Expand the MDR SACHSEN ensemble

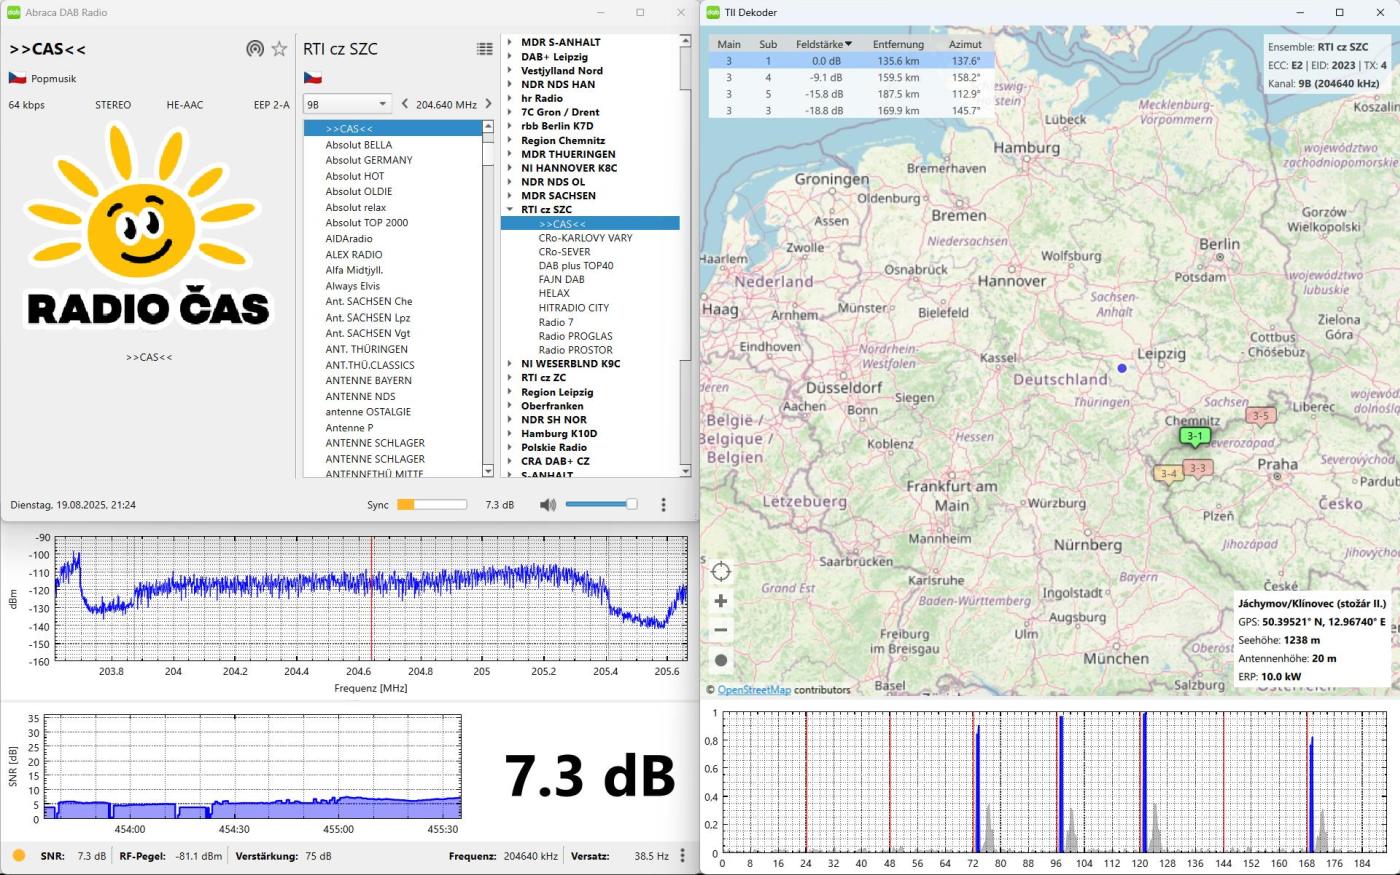click(x=510, y=196)
